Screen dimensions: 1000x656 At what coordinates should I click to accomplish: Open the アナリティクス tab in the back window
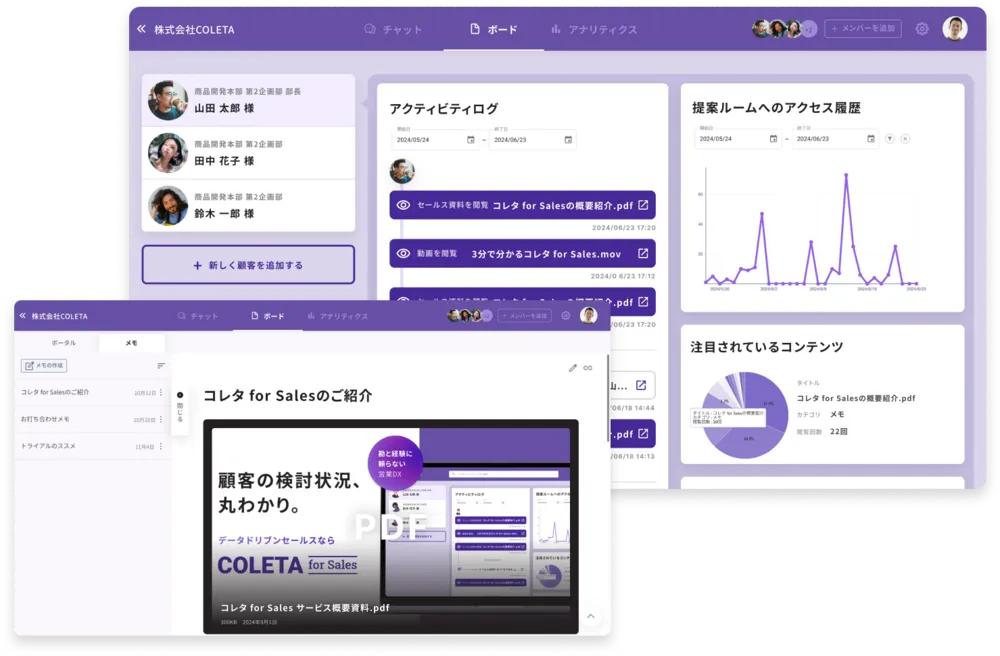tap(594, 29)
